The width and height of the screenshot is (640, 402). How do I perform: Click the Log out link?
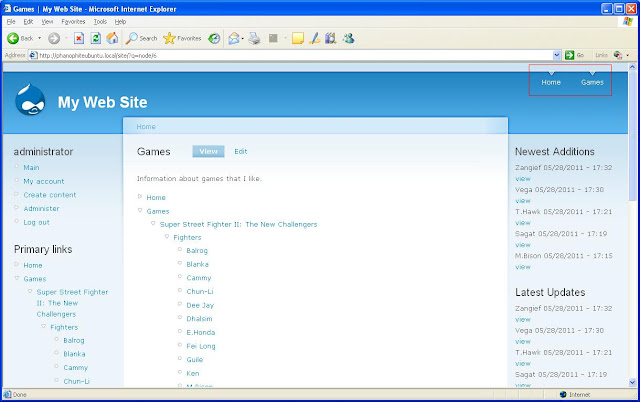tap(36, 222)
